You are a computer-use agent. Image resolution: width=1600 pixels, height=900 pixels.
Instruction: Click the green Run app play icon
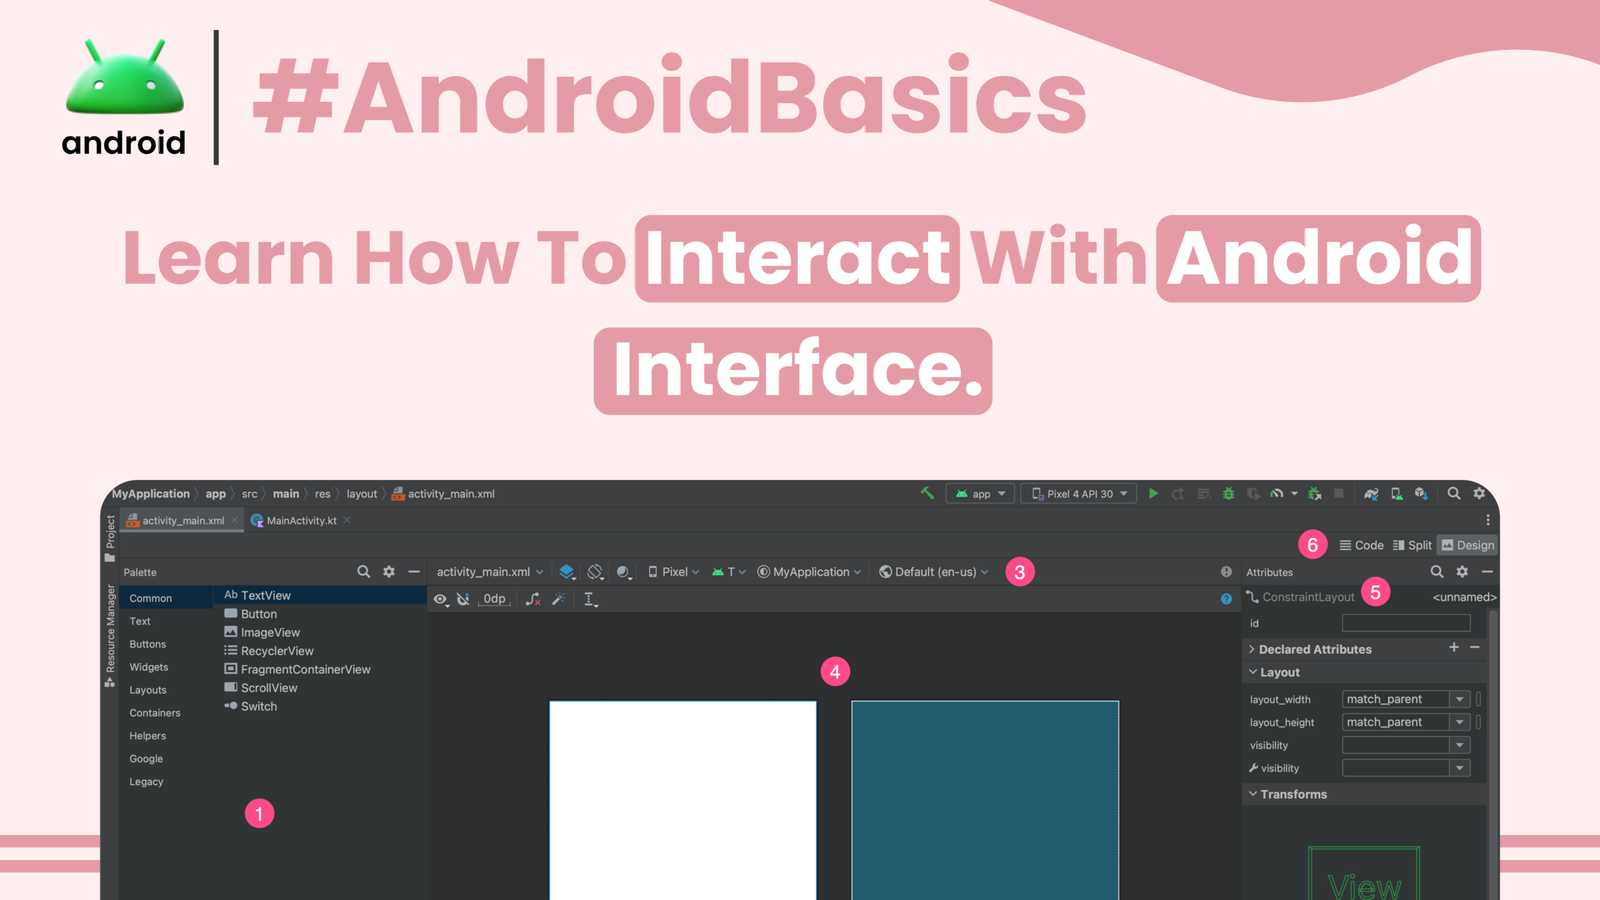coord(1153,494)
